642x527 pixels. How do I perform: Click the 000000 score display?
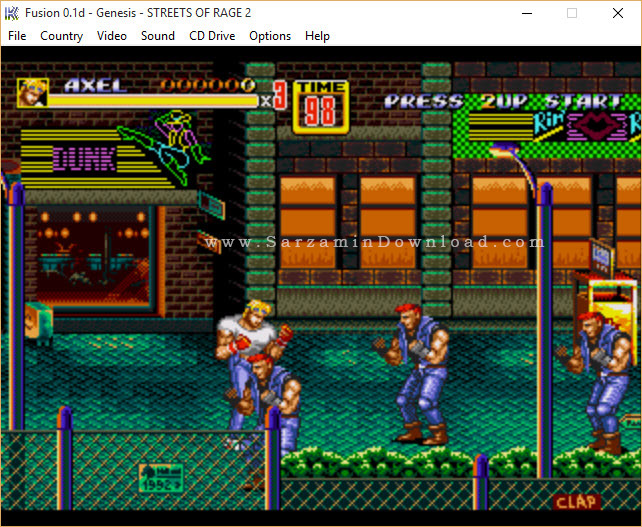click(208, 85)
